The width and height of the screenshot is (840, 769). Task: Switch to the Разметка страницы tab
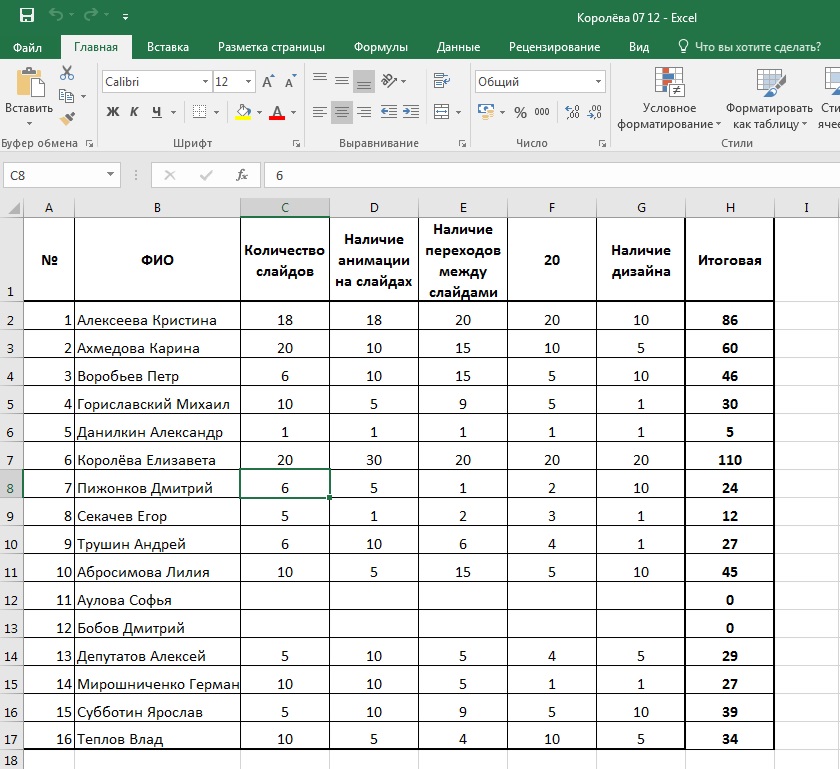(x=271, y=47)
